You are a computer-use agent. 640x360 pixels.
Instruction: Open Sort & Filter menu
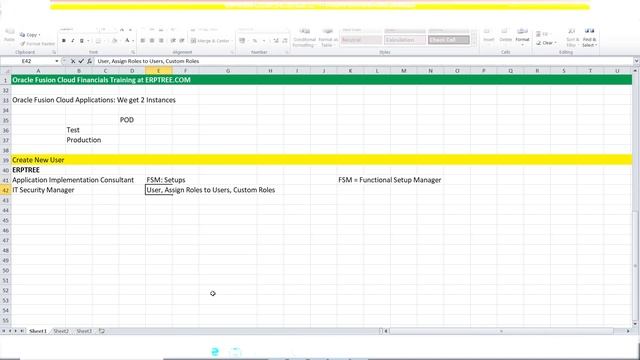pyautogui.click(x=572, y=38)
